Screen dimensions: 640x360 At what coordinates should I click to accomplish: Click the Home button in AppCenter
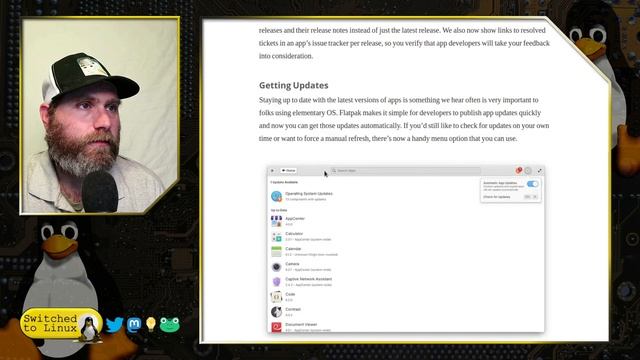(289, 171)
